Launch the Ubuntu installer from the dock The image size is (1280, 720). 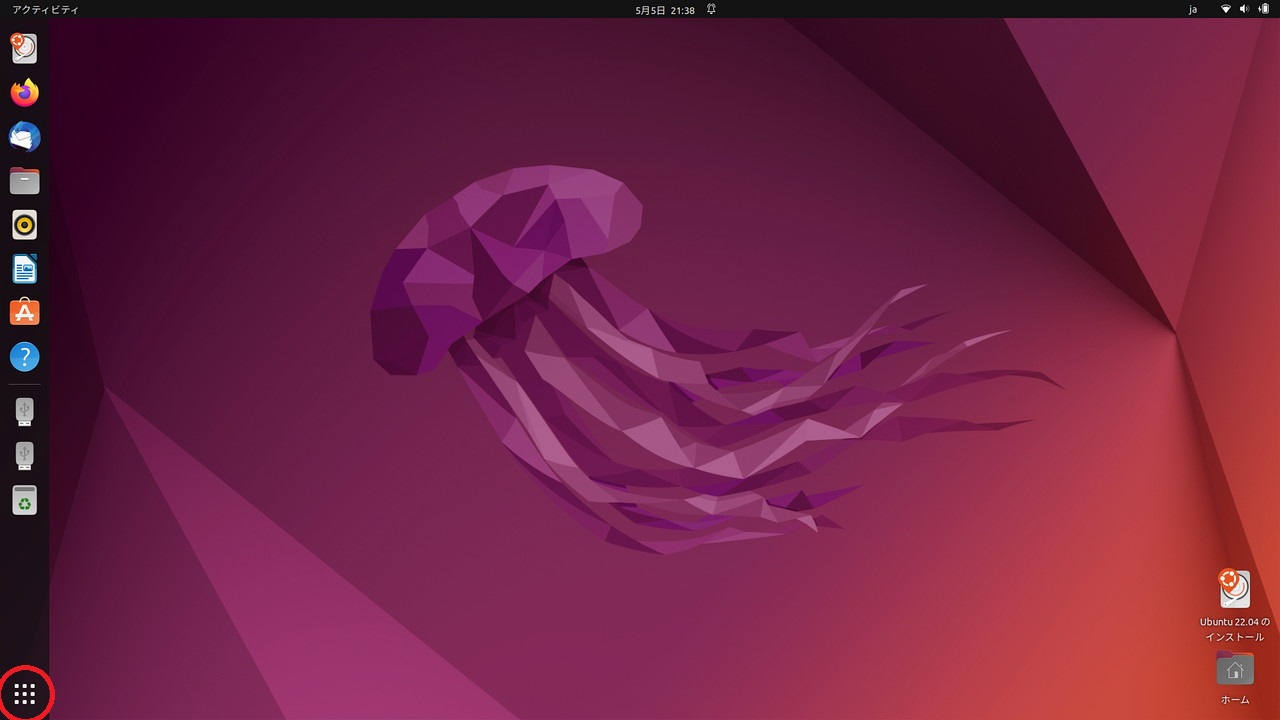[x=24, y=48]
